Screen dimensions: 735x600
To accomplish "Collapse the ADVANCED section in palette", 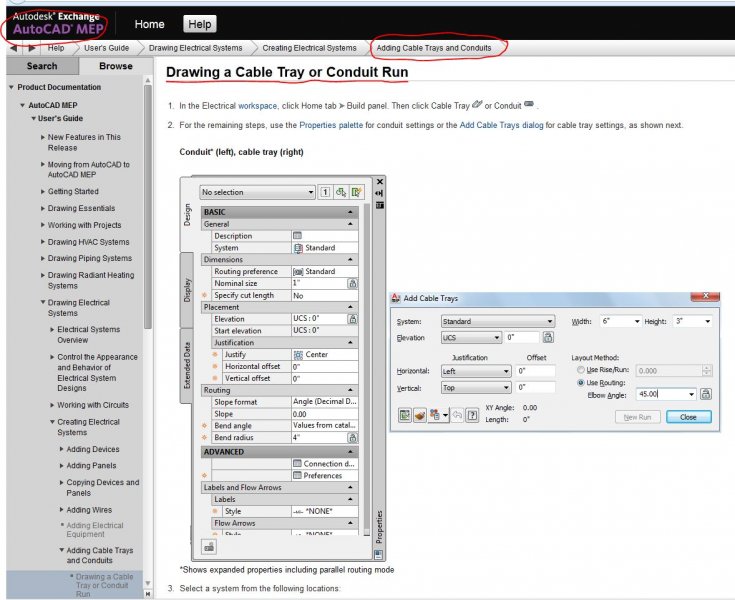I will [x=350, y=451].
